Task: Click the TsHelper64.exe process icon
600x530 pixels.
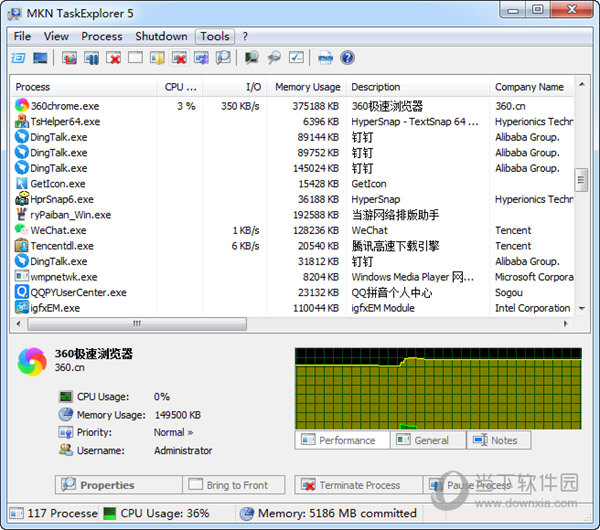Action: [x=22, y=121]
